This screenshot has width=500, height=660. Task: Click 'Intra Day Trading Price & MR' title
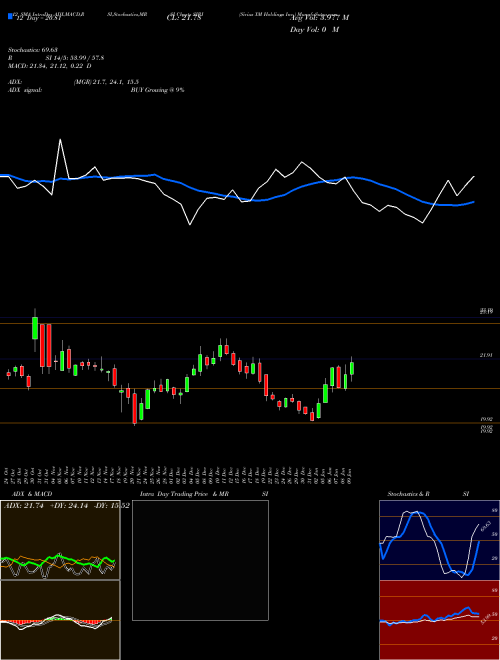tap(184, 494)
